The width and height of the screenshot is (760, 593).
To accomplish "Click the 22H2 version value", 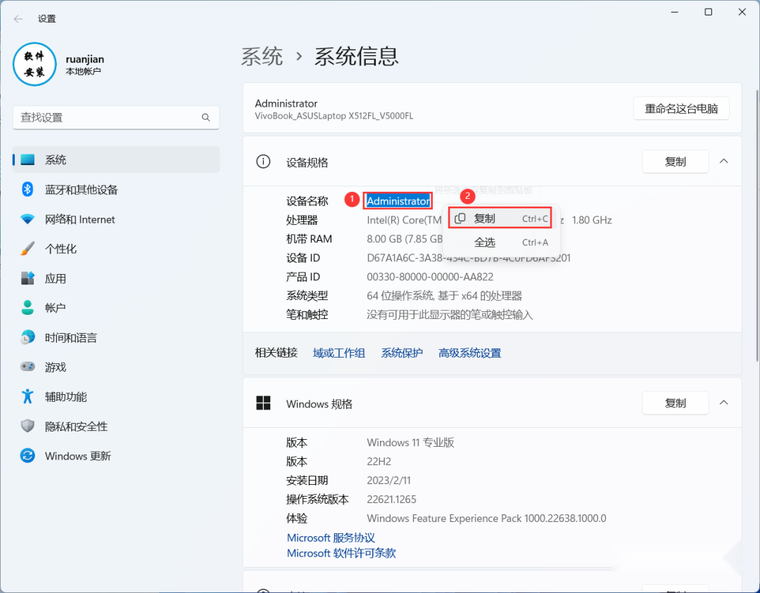I will click(379, 462).
